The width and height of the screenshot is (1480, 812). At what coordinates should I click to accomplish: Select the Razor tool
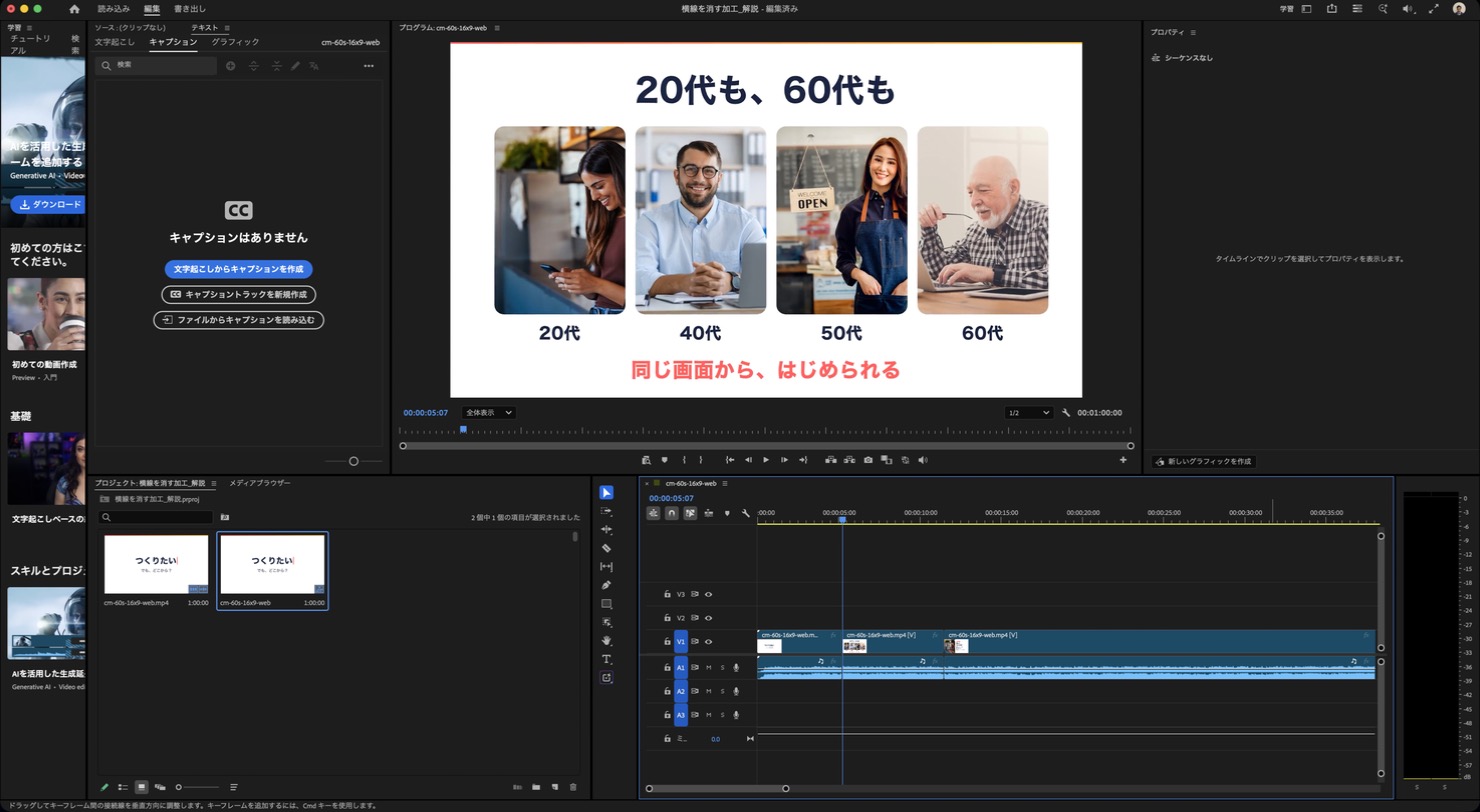606,548
